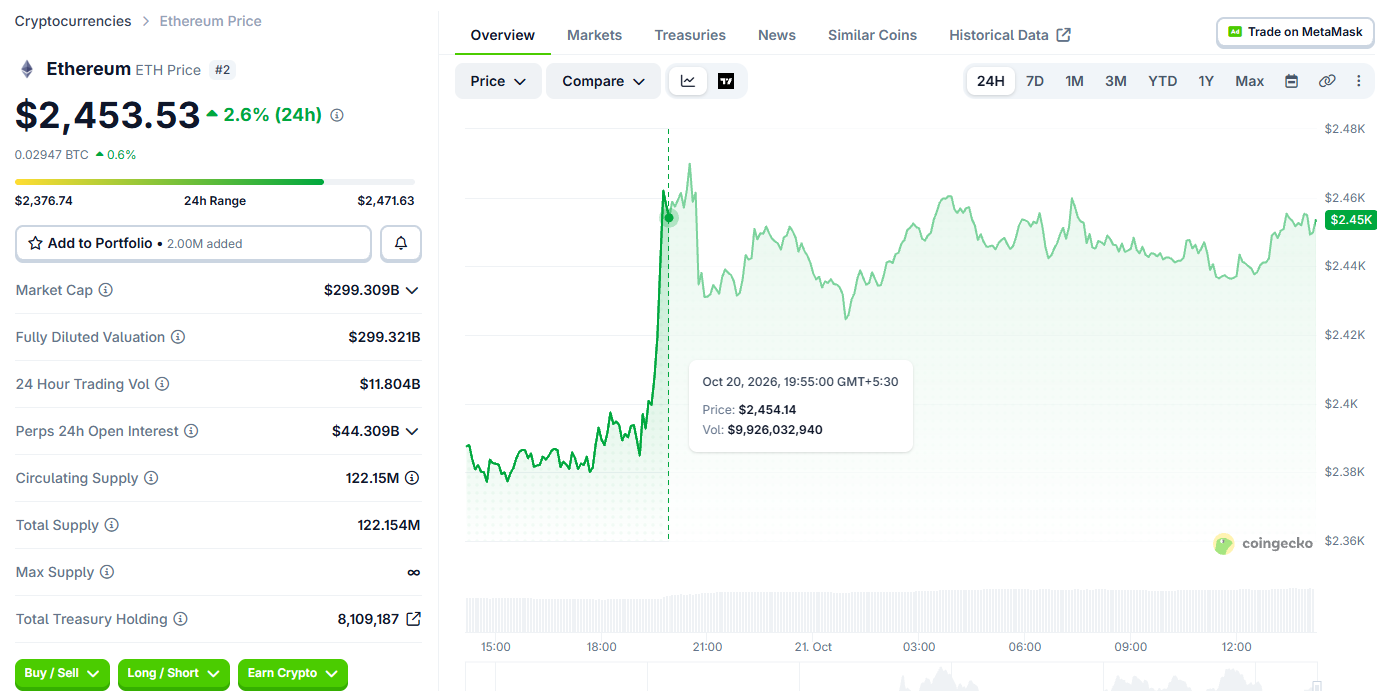This screenshot has width=1377, height=691.
Task: Click the price alert bell icon
Action: (401, 243)
